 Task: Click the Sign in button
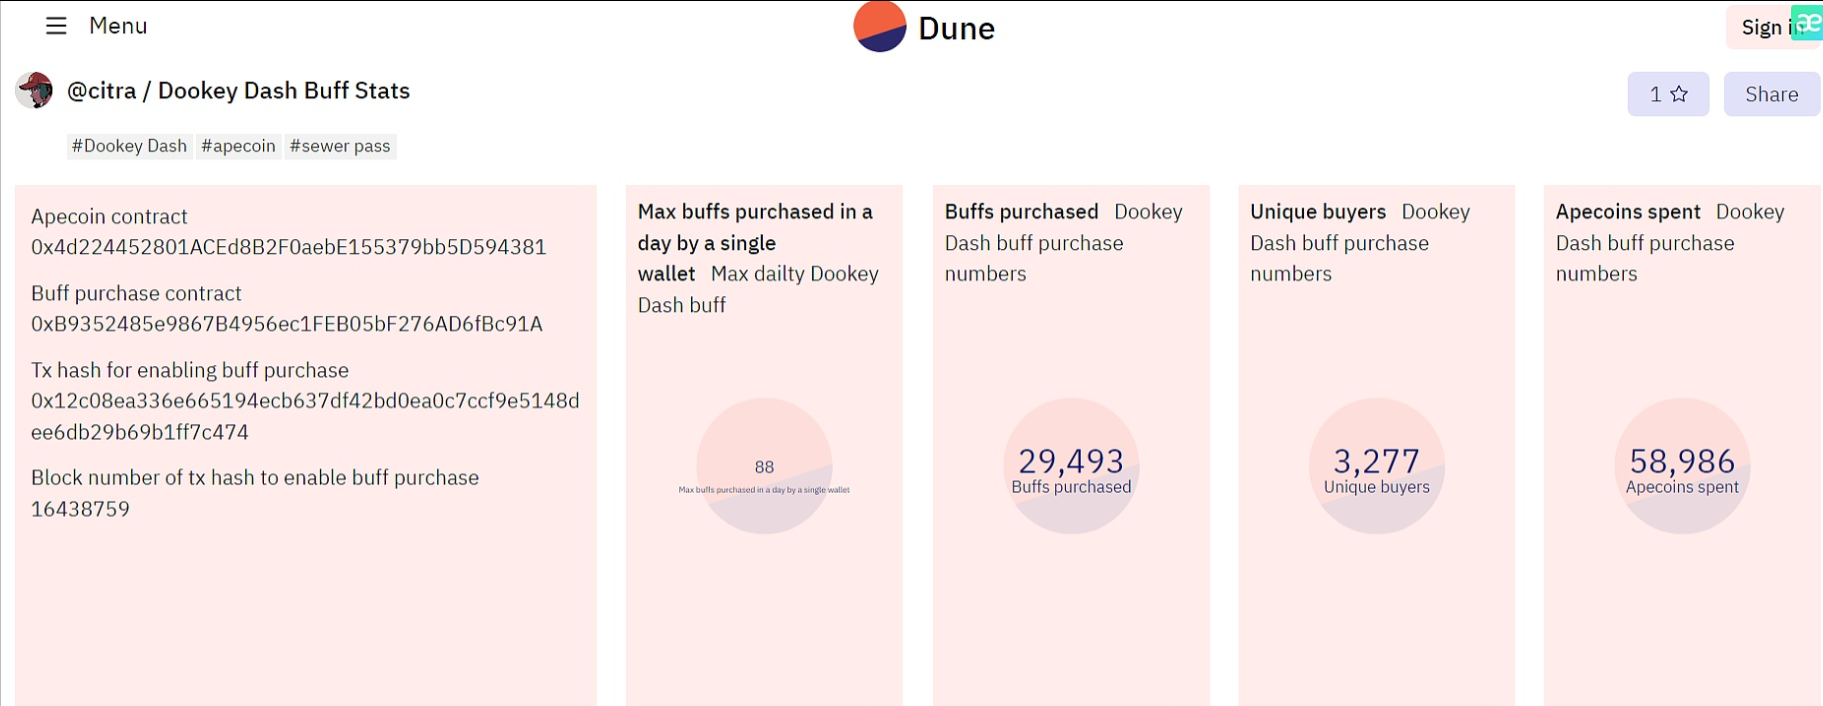pyautogui.click(x=1765, y=28)
